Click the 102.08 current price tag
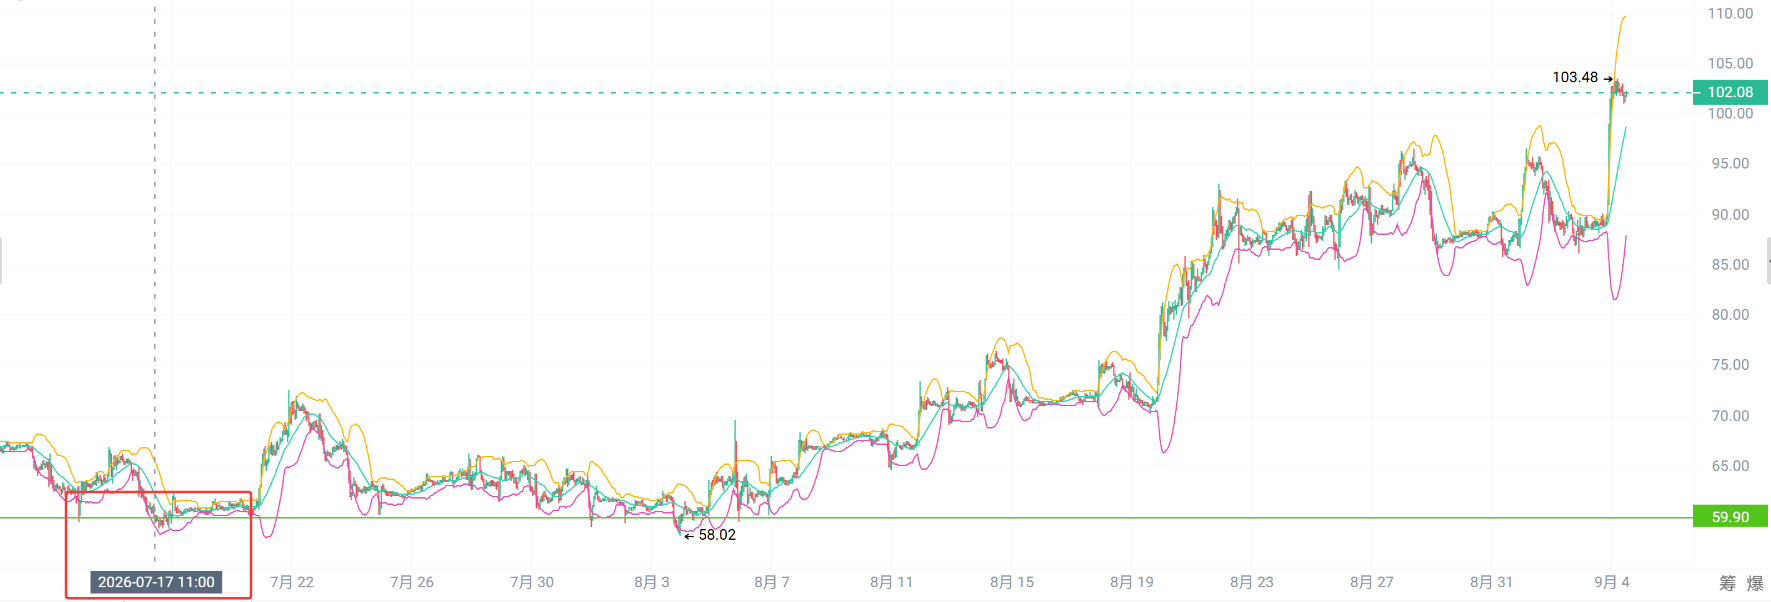 (1730, 92)
